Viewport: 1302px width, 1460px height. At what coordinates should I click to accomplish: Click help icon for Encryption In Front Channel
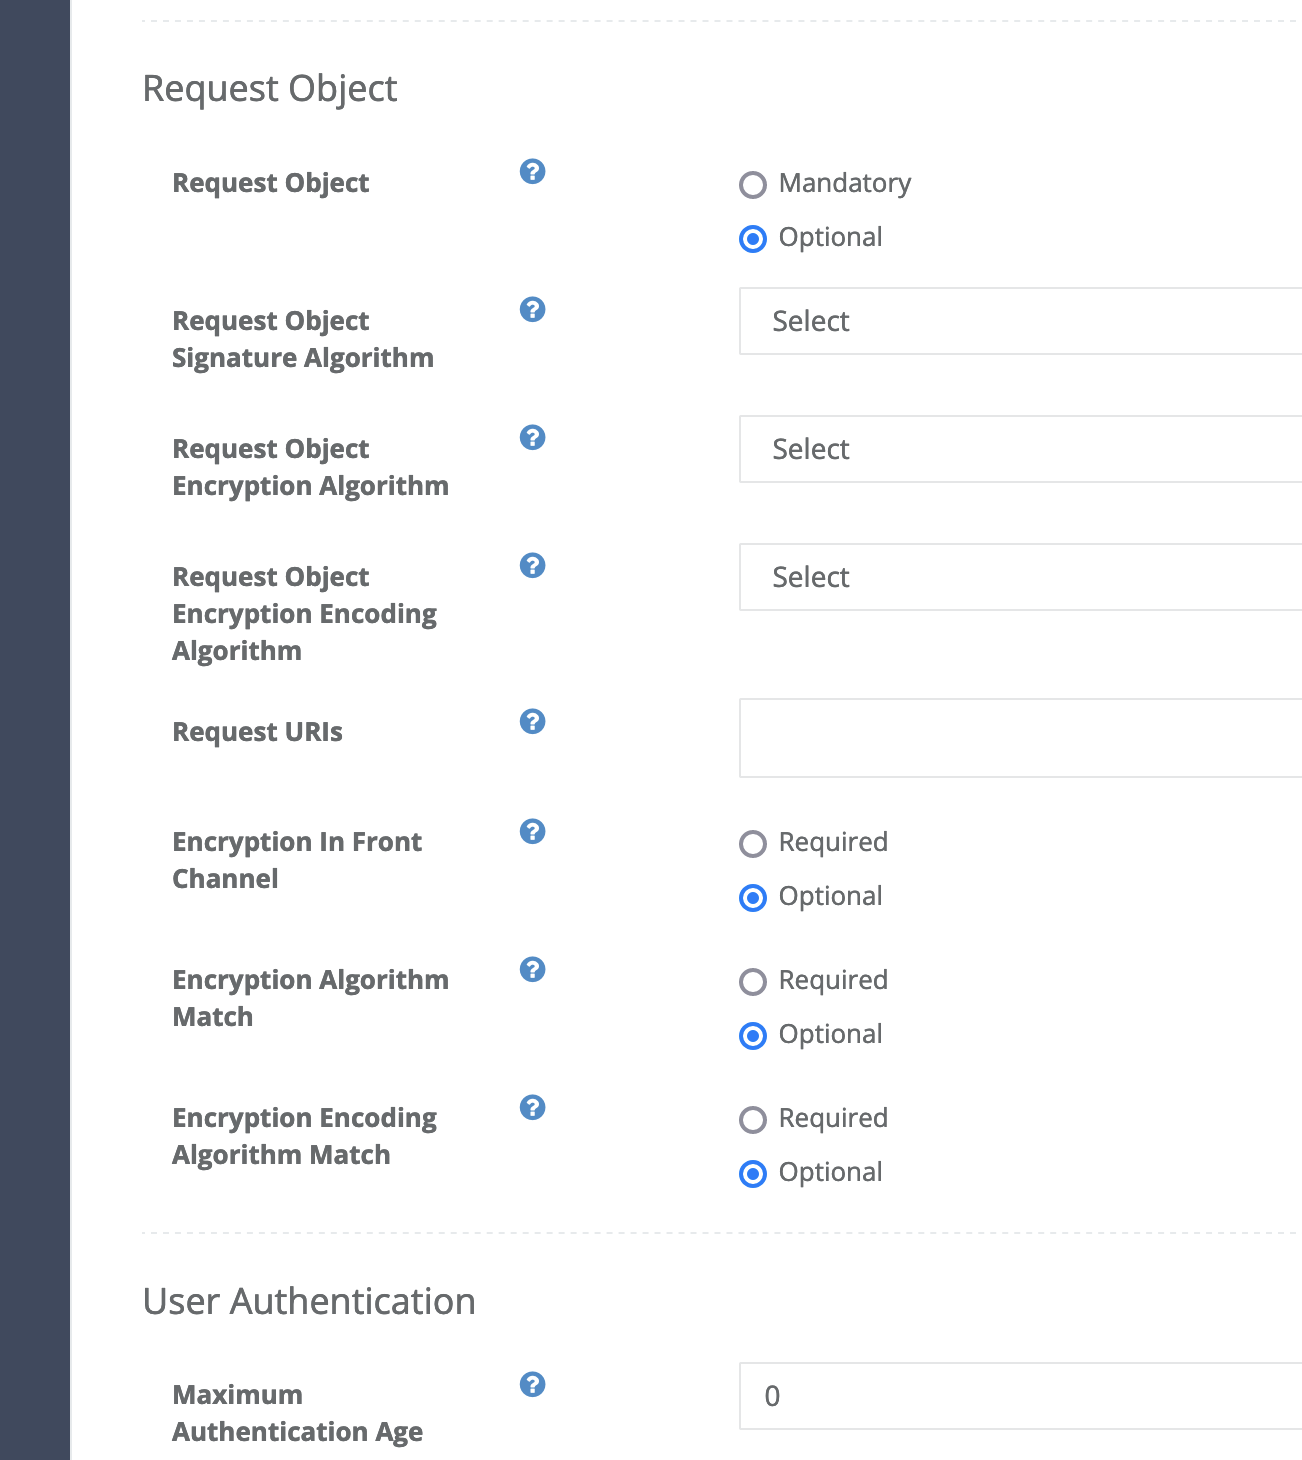click(x=532, y=832)
